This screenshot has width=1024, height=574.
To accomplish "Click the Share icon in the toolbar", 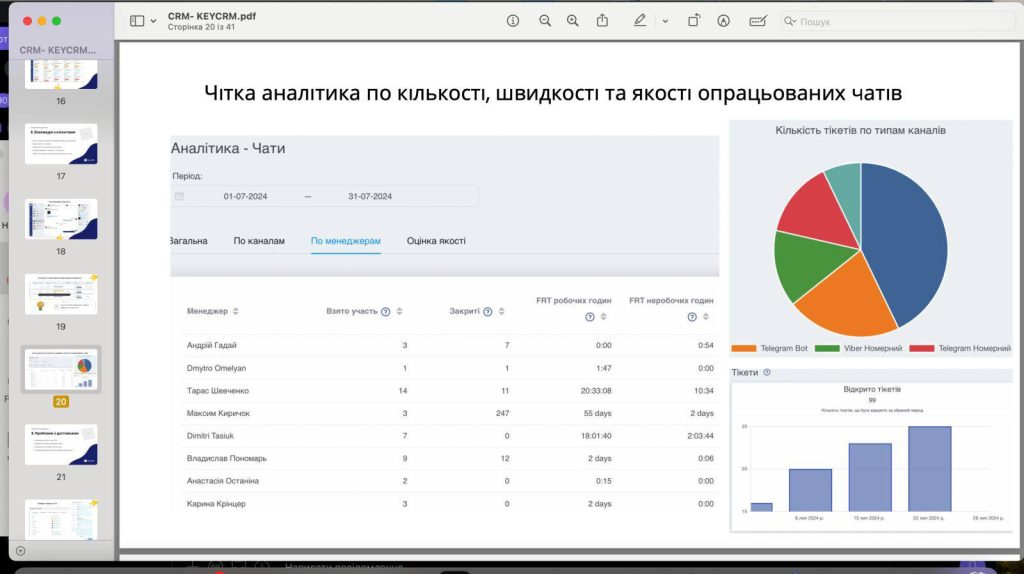I will (x=603, y=21).
